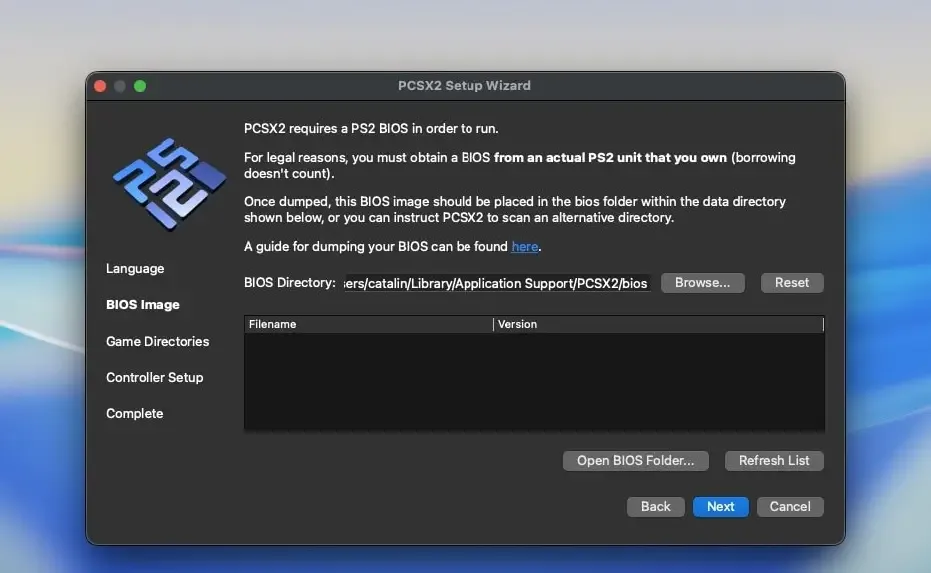This screenshot has height=573, width=931.
Task: Click the PCSX2 Setup Wizard title text
Action: click(x=464, y=86)
